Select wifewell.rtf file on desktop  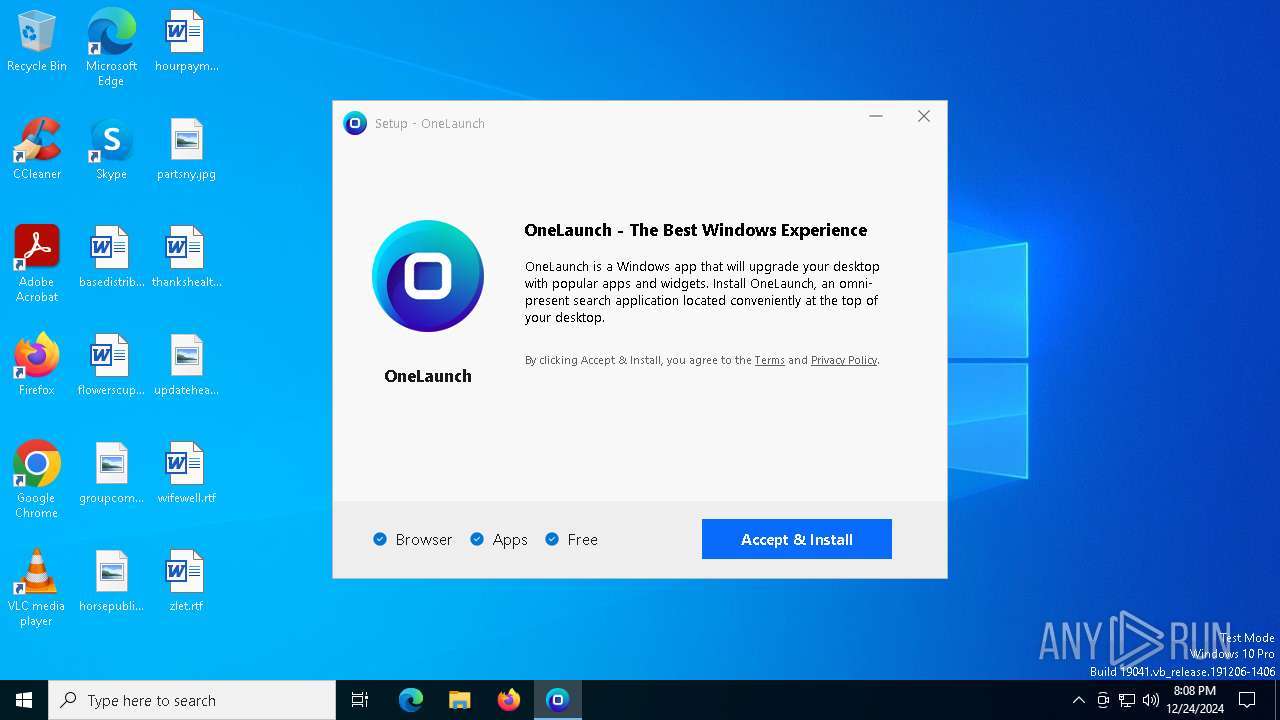coord(186,474)
